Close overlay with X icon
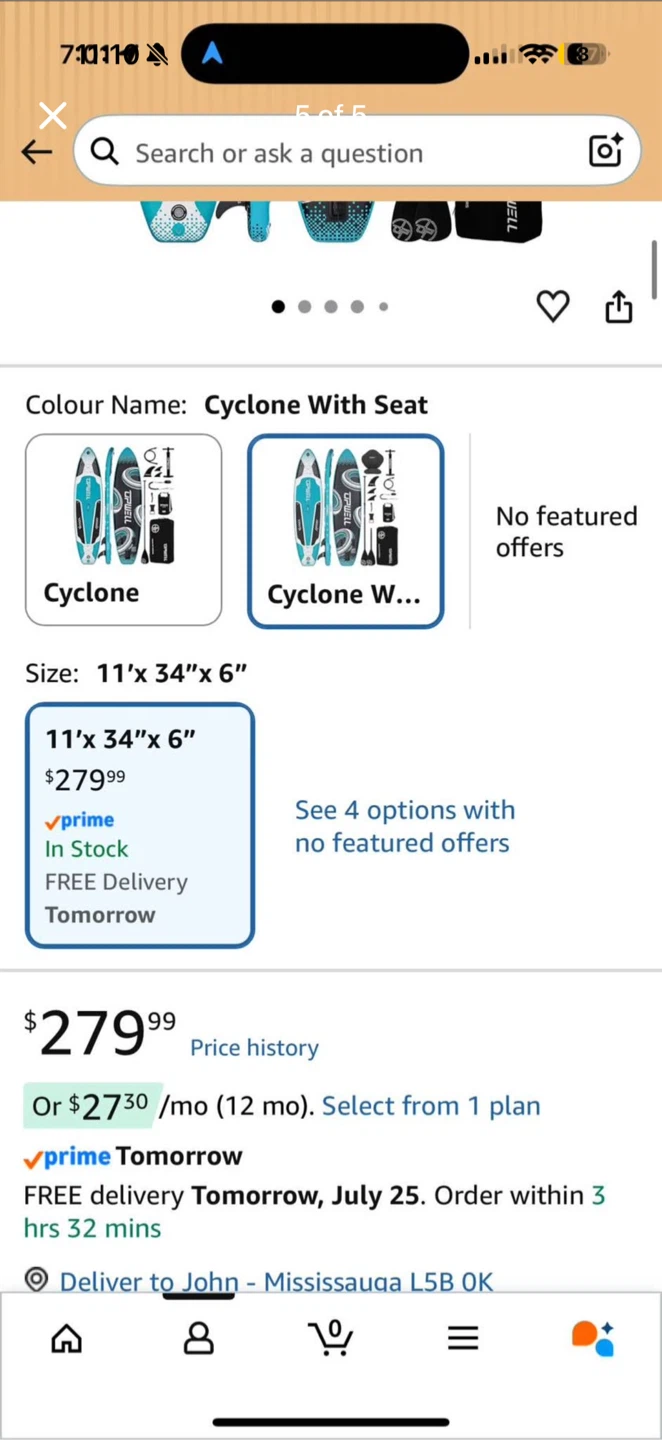This screenshot has width=662, height=1440. (53, 115)
